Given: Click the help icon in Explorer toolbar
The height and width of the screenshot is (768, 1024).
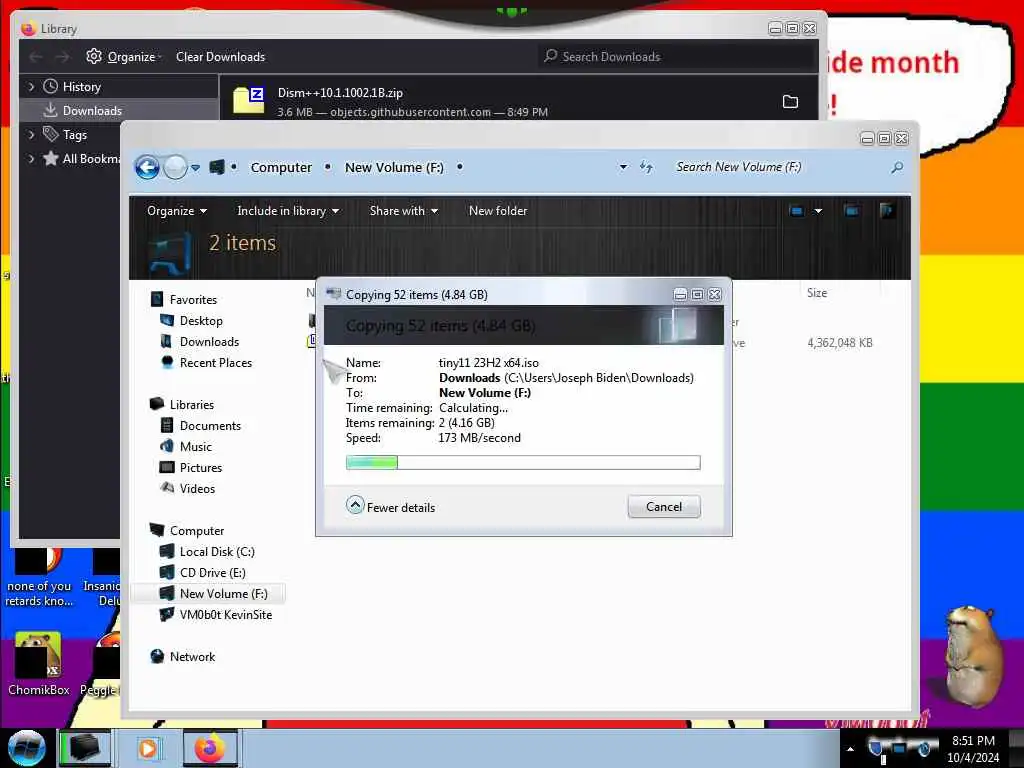Looking at the screenshot, I should click(x=887, y=210).
